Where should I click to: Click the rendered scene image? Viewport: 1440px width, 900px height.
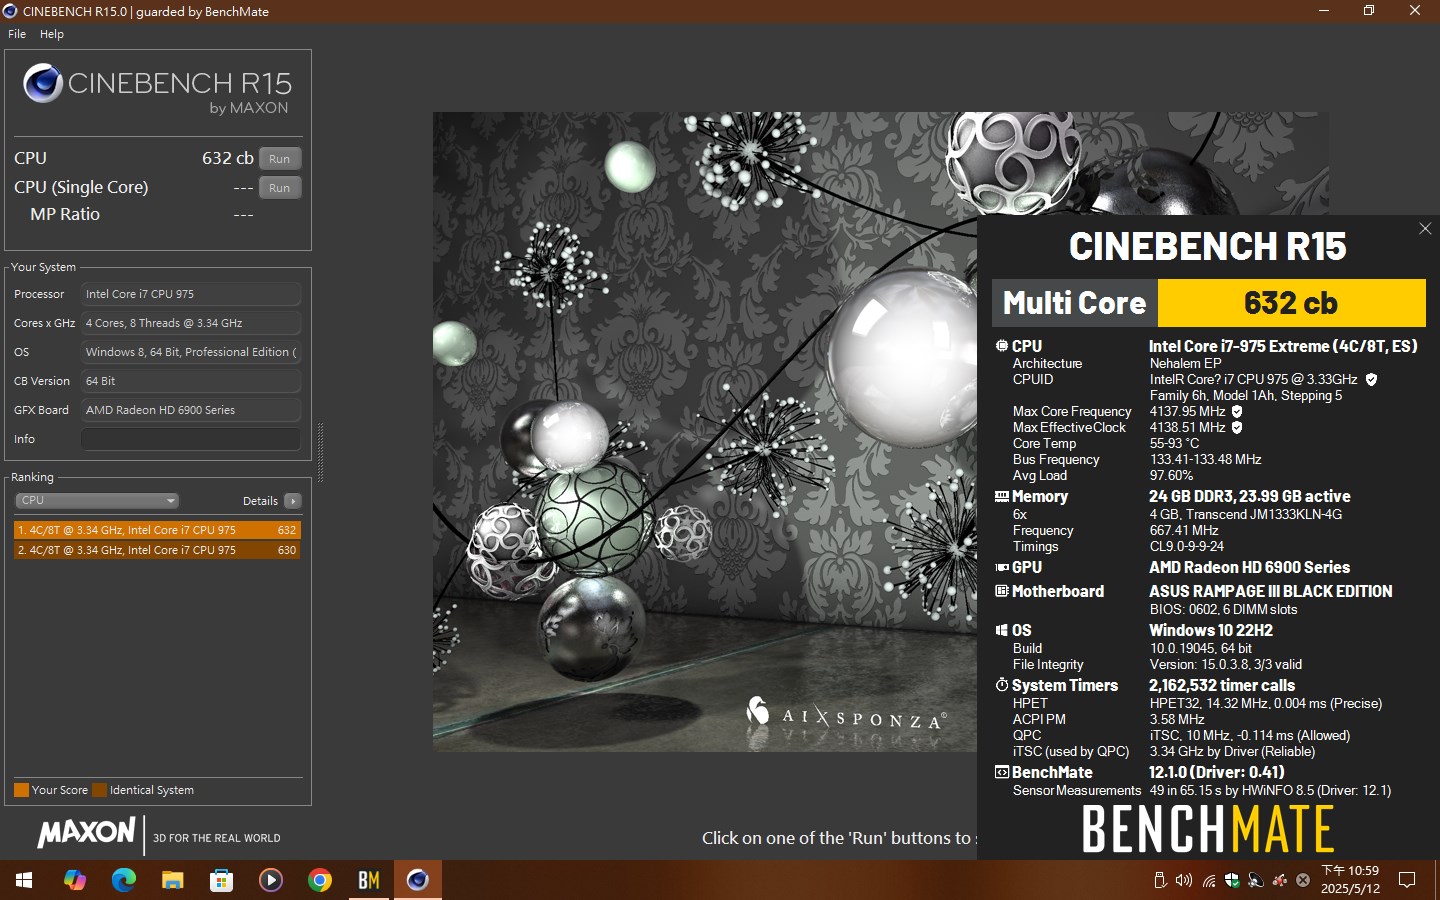point(704,431)
